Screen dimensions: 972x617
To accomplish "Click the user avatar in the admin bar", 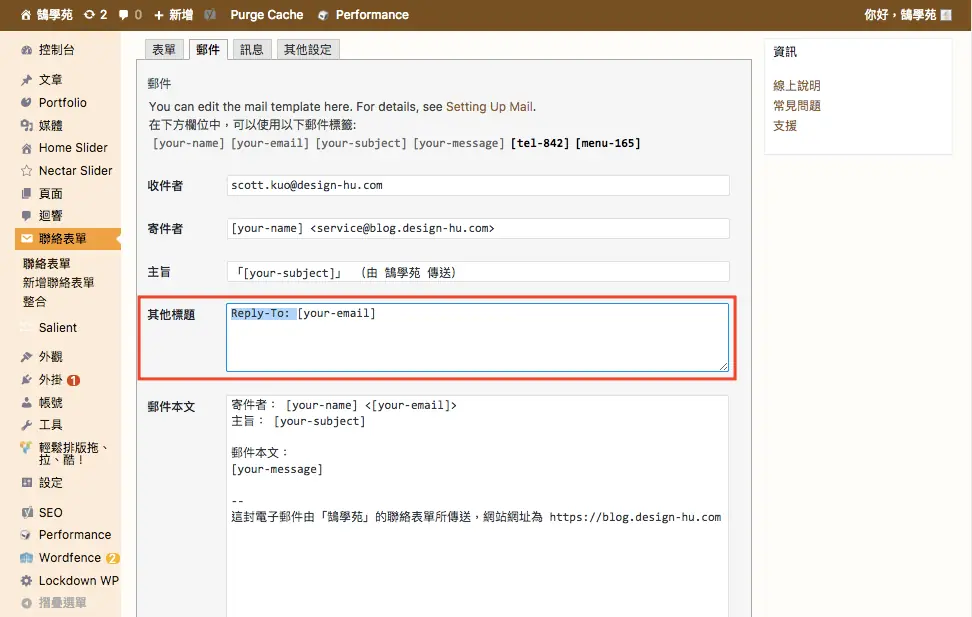I will point(946,15).
